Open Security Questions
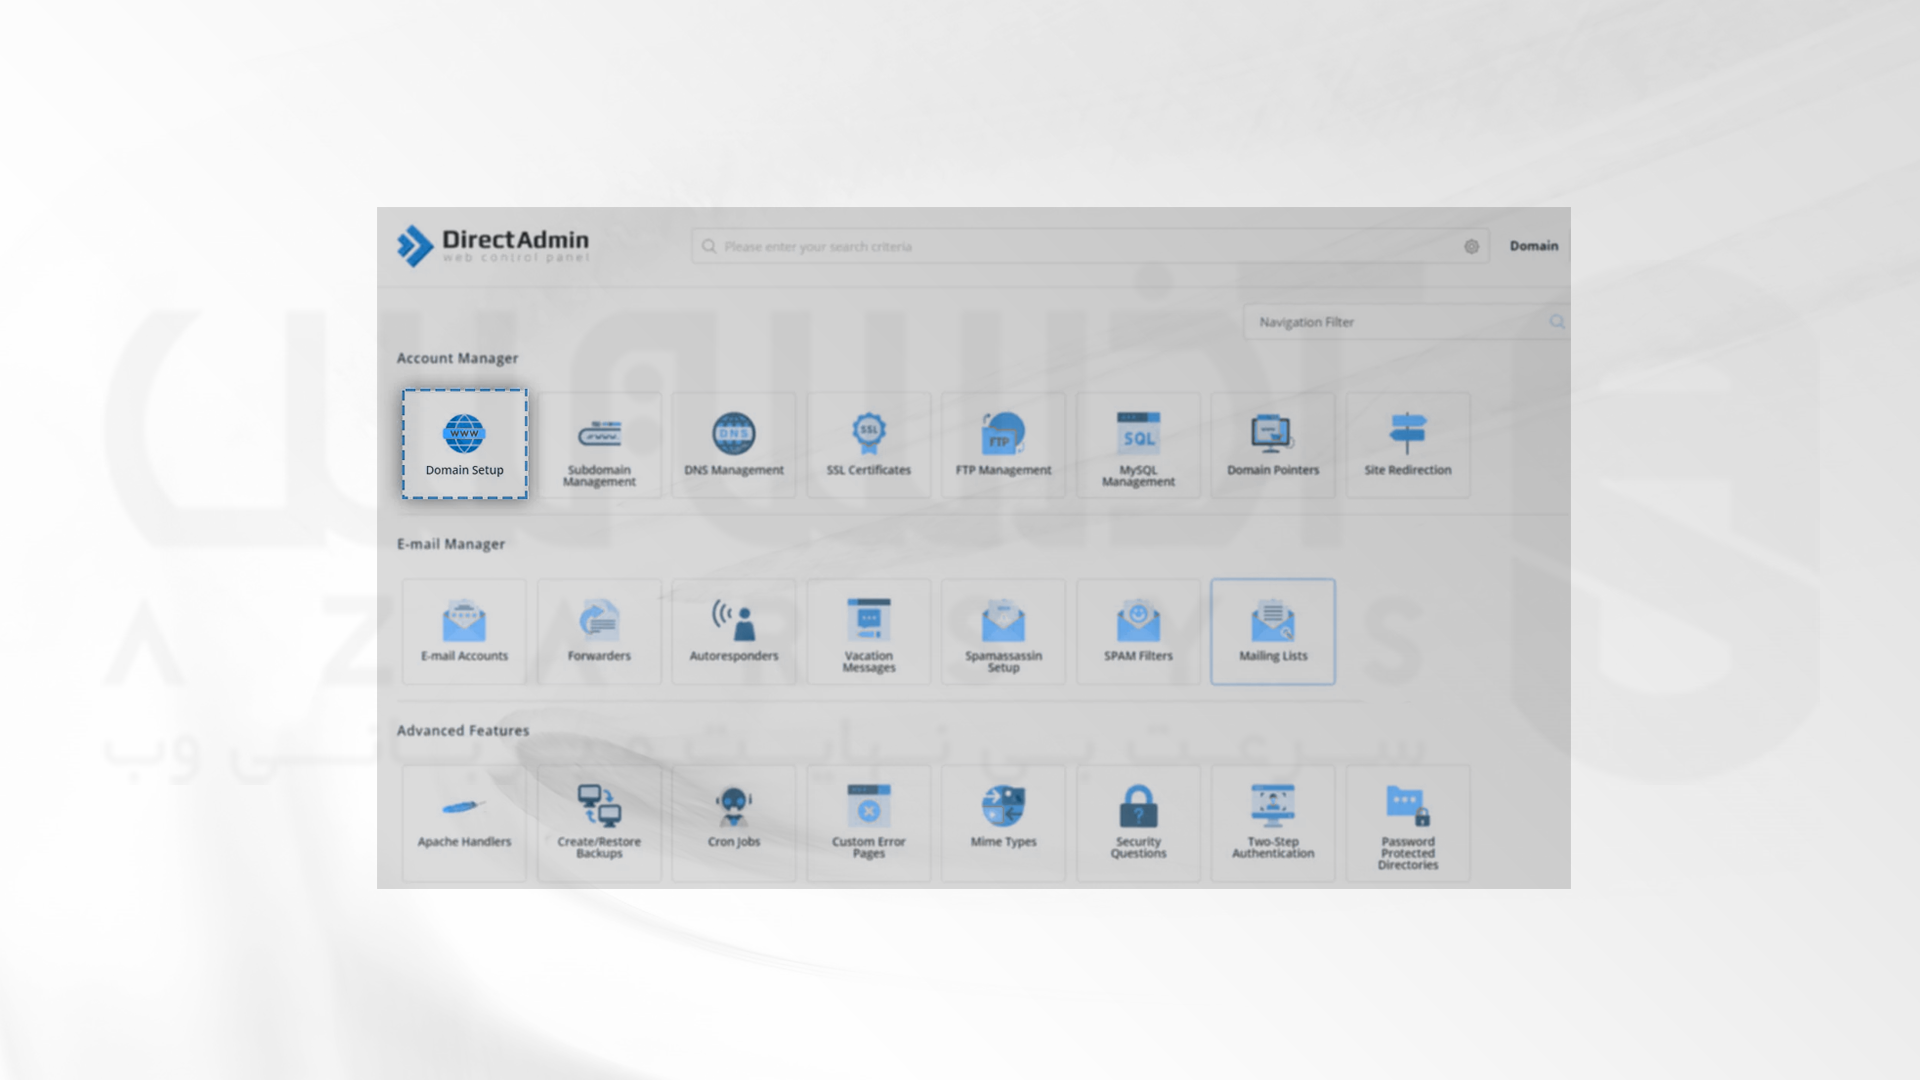Viewport: 1920px width, 1080px height. 1138,823
